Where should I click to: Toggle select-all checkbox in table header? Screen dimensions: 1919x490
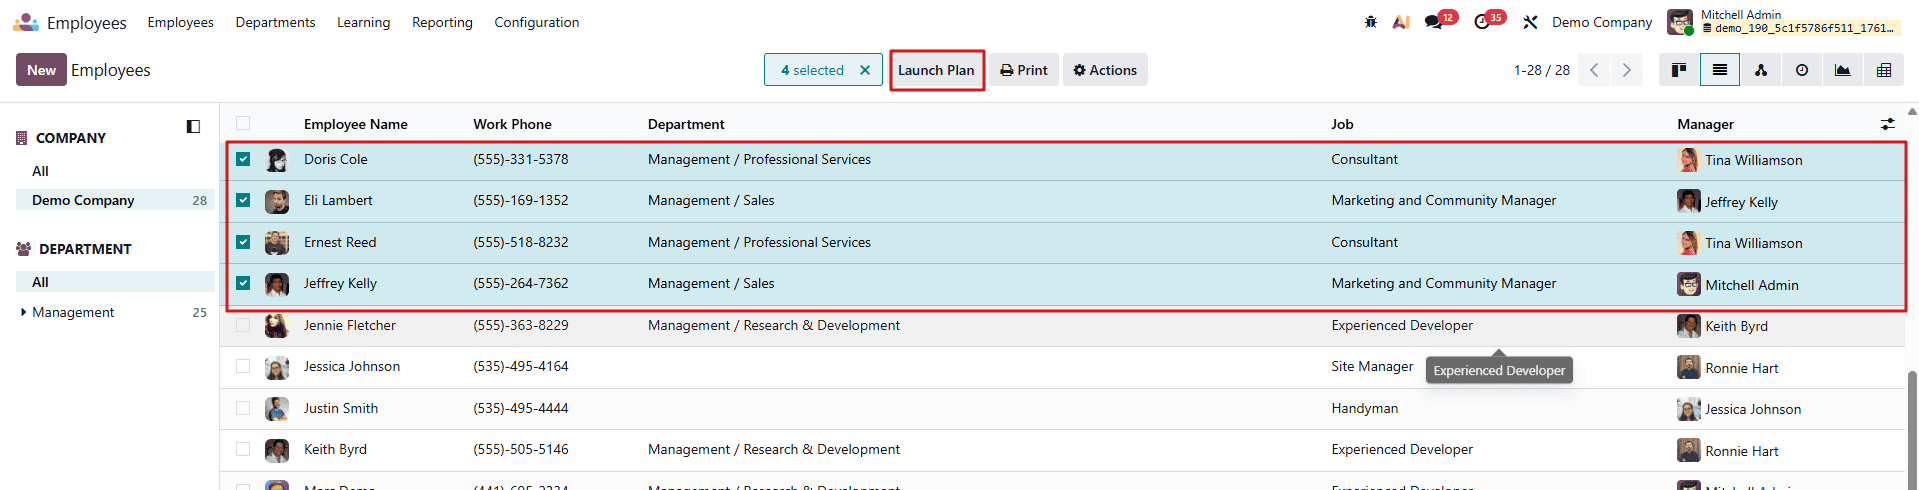click(x=243, y=123)
